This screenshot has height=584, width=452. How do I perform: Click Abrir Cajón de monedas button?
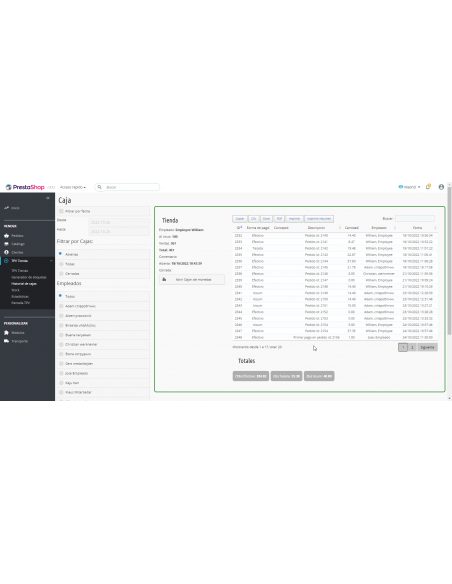(x=192, y=279)
